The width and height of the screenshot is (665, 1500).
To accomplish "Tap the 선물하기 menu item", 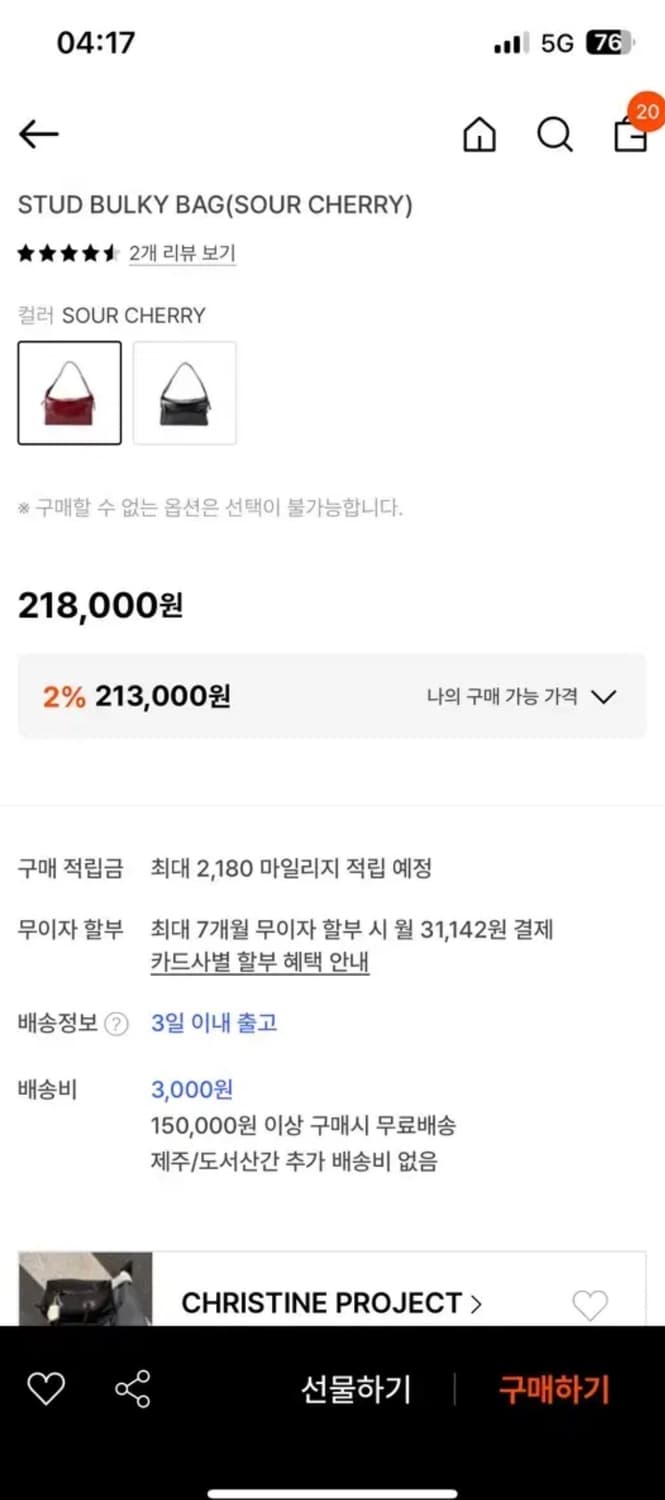I will 355,1388.
